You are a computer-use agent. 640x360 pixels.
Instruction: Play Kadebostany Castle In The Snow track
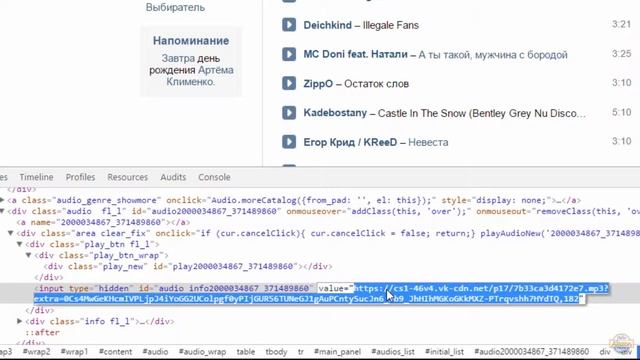coord(289,113)
